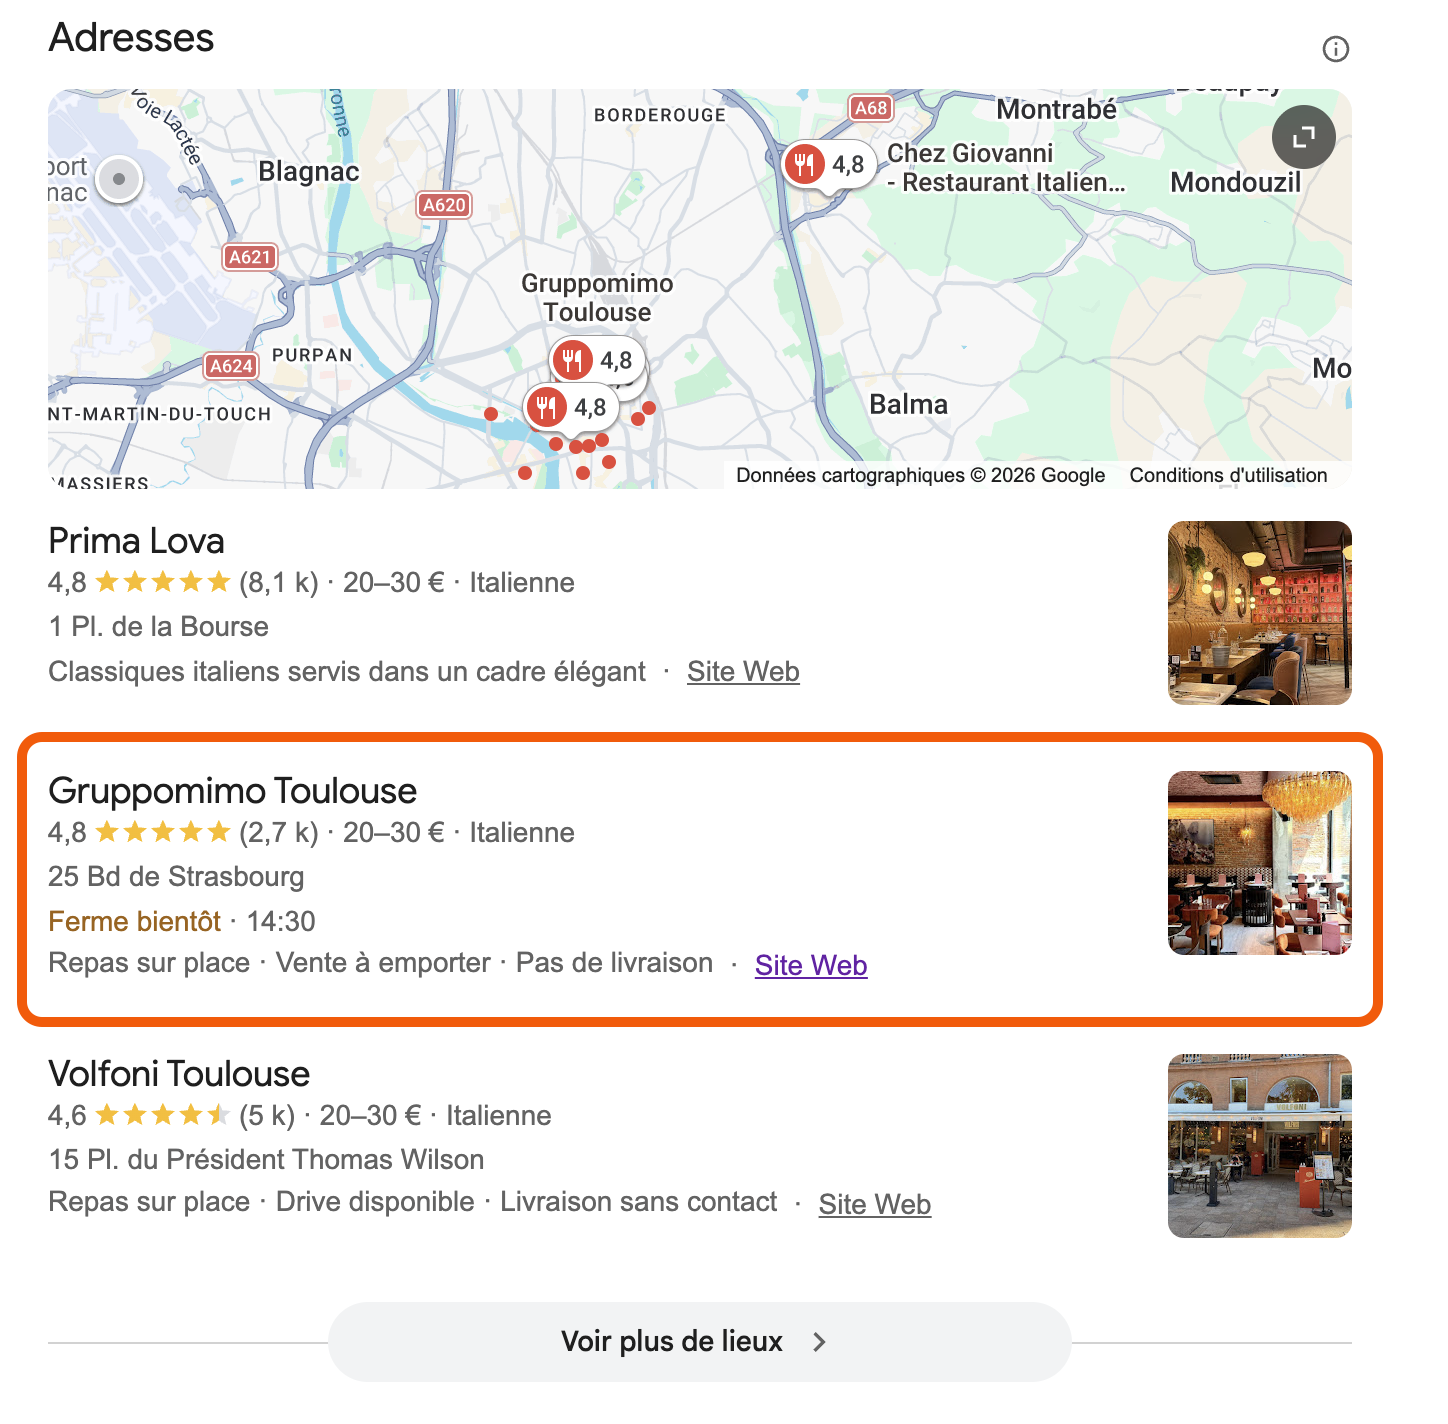Screen dimensions: 1448x1424
Task: Open Prima Lova's Site Web link
Action: (x=743, y=672)
